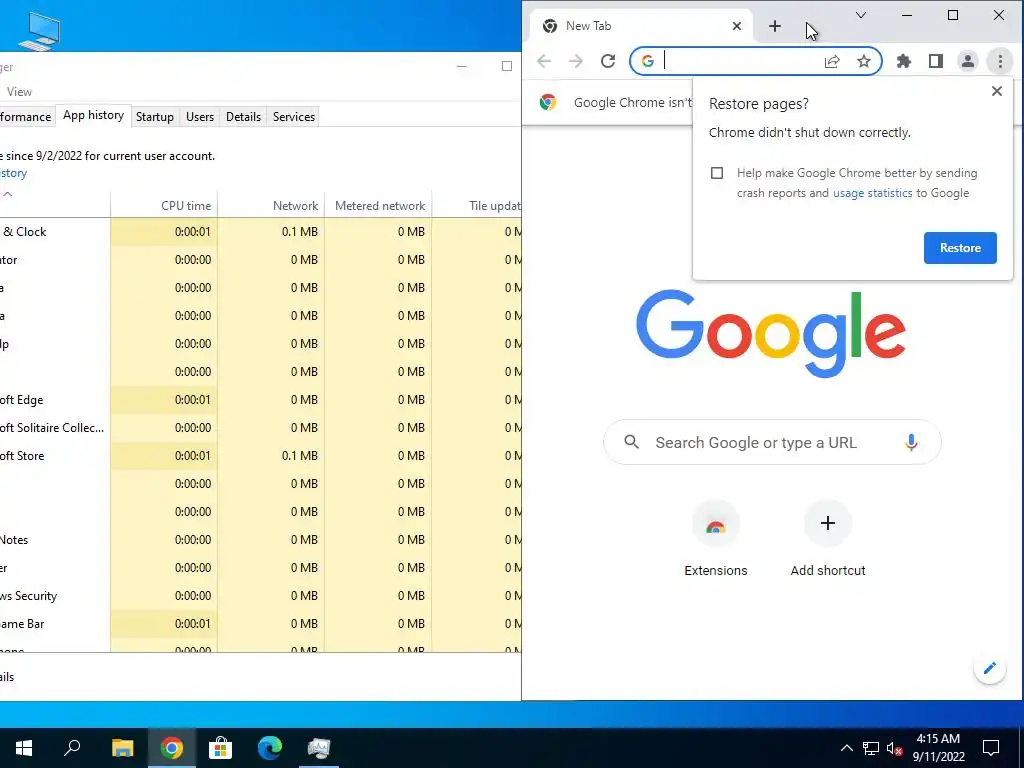Close the New Tab tab

(737, 26)
